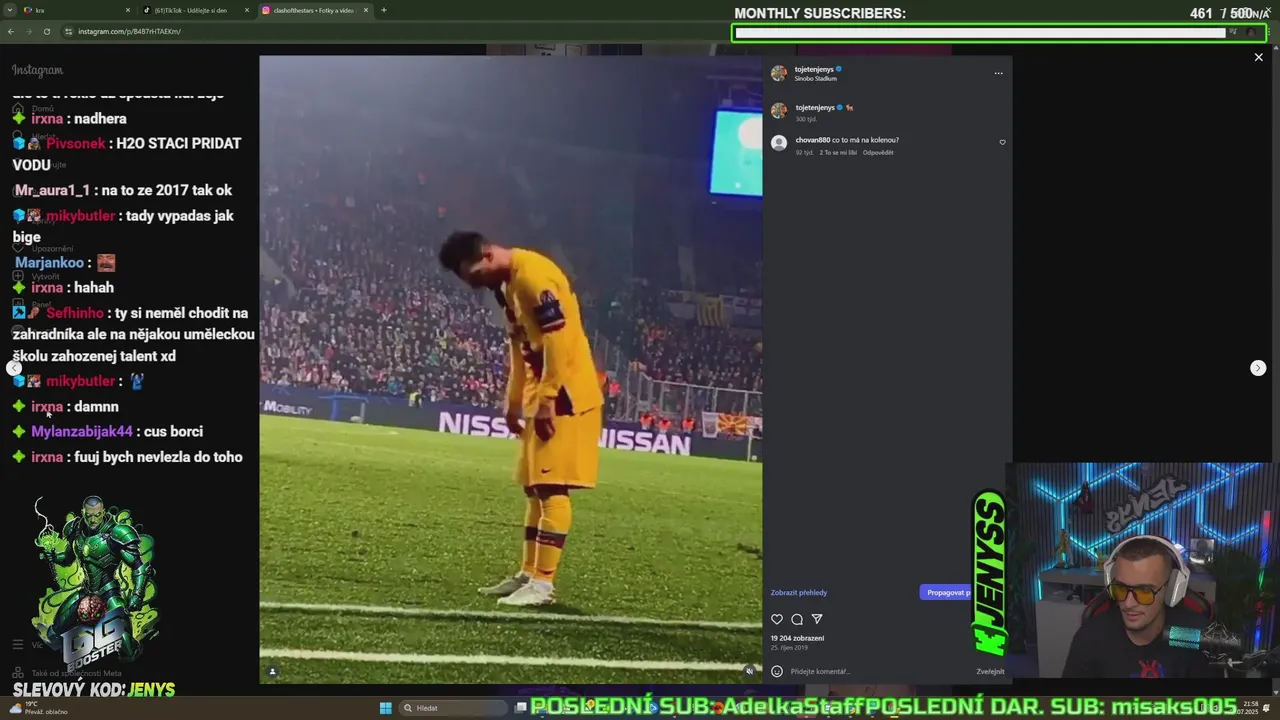
Task: Open tojetenjenys username in the caption row
Action: [814, 107]
